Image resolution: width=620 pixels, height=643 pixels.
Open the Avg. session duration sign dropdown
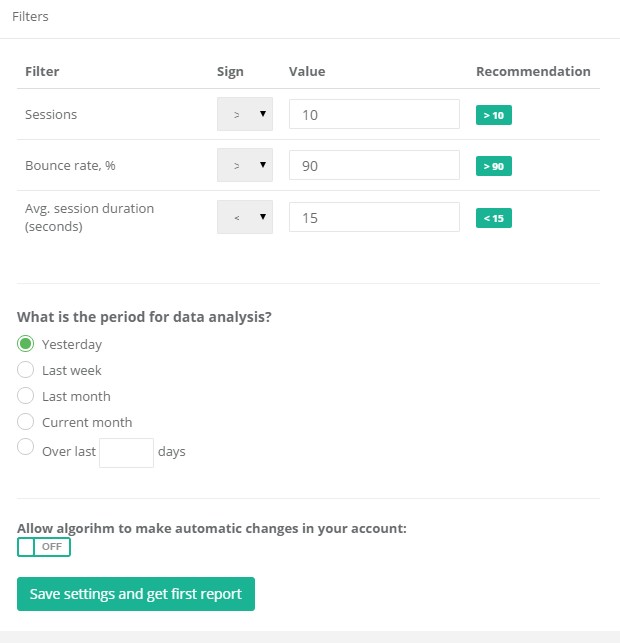point(245,217)
